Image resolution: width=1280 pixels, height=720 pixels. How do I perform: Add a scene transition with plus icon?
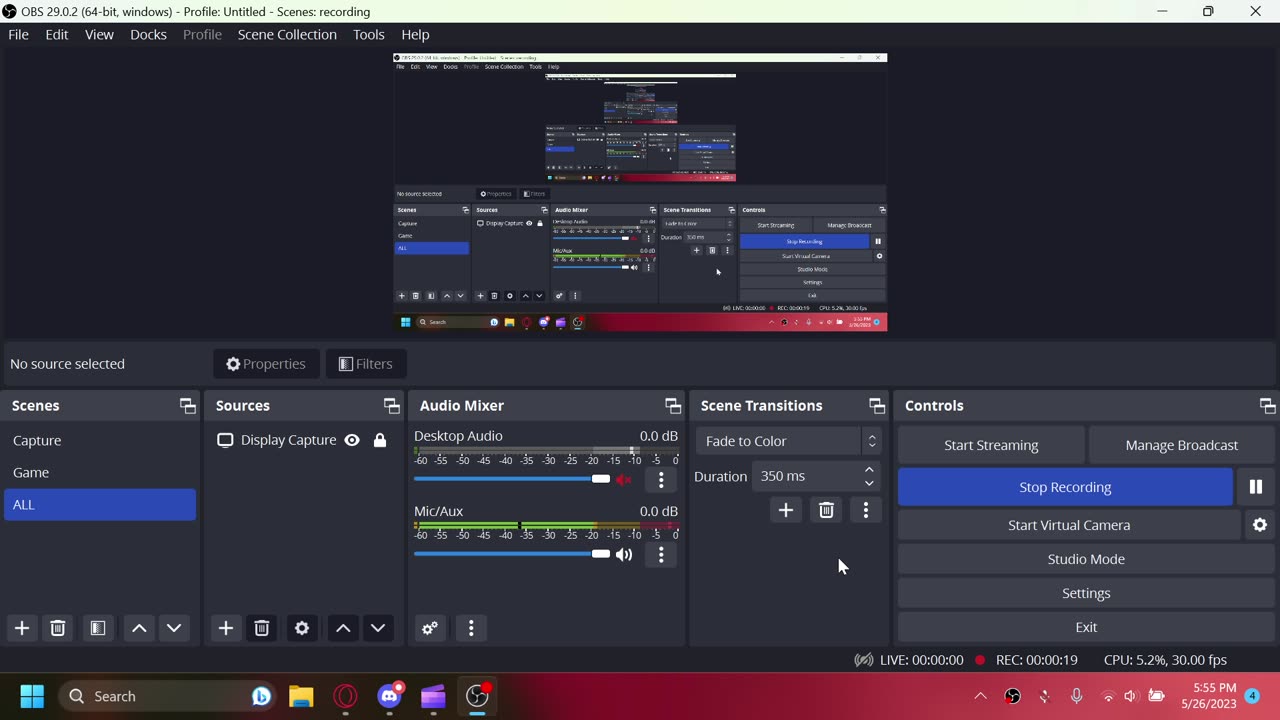coord(786,510)
